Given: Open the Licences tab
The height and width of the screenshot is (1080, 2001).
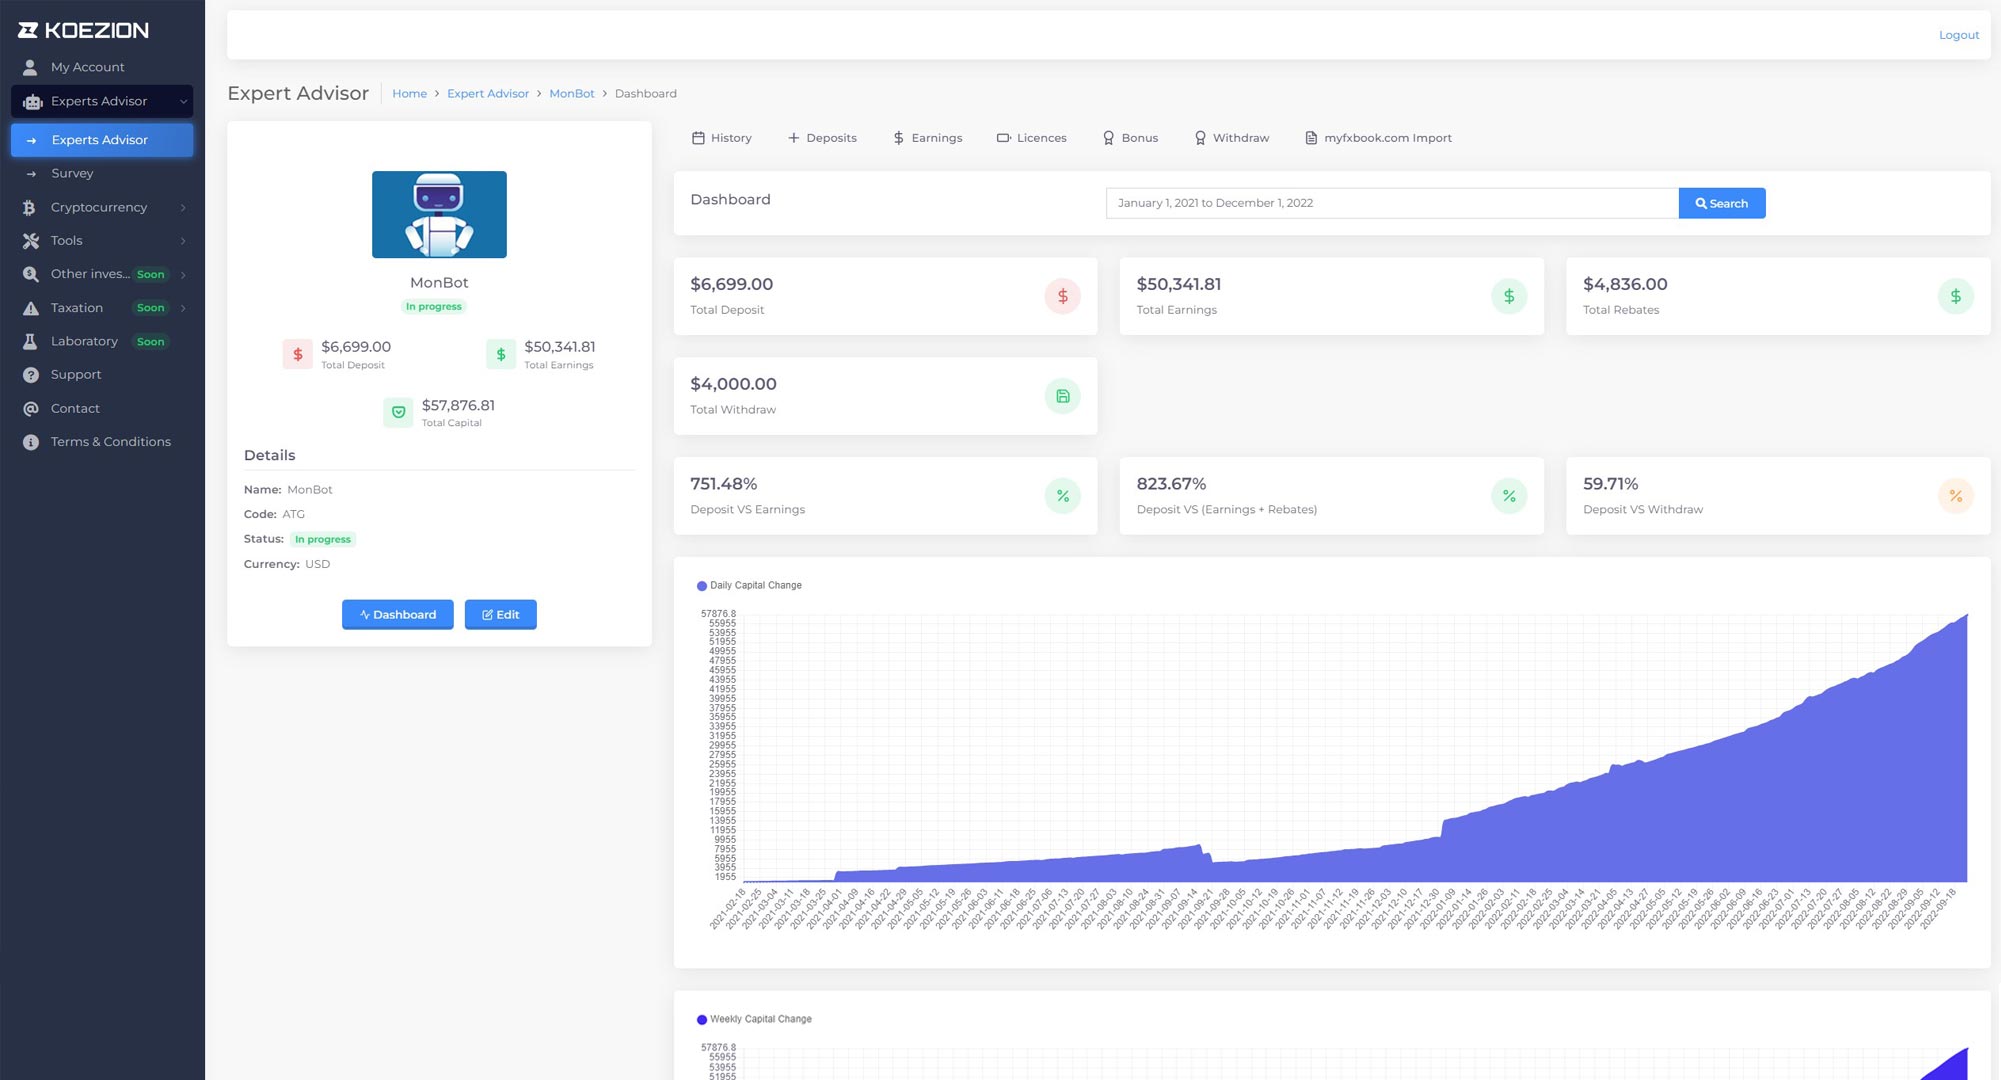Looking at the screenshot, I should 1031,138.
